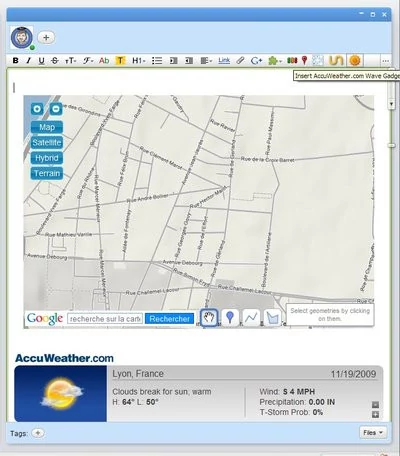Switch map to Terrain view

(x=47, y=173)
